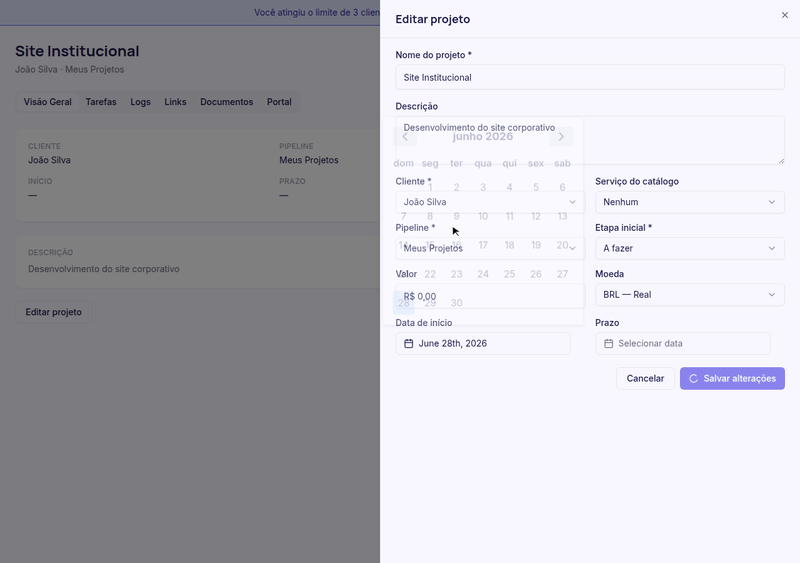Select day 19 in the calendar

[536, 245]
